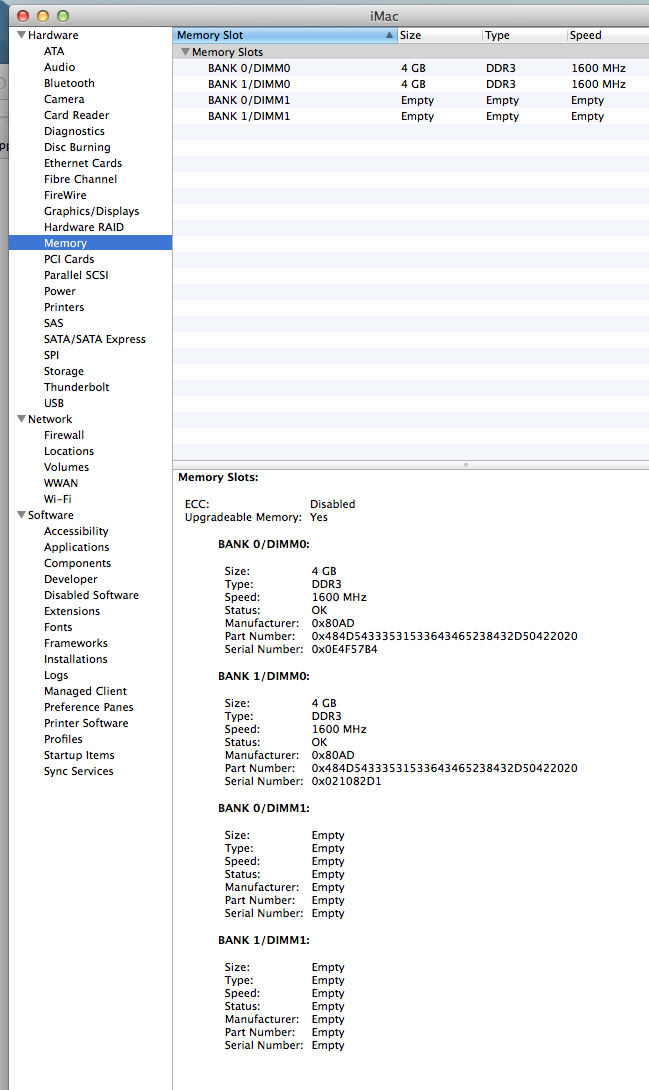Select the BANK 0/DIMM0 table row
The image size is (649, 1090).
(x=411, y=67)
